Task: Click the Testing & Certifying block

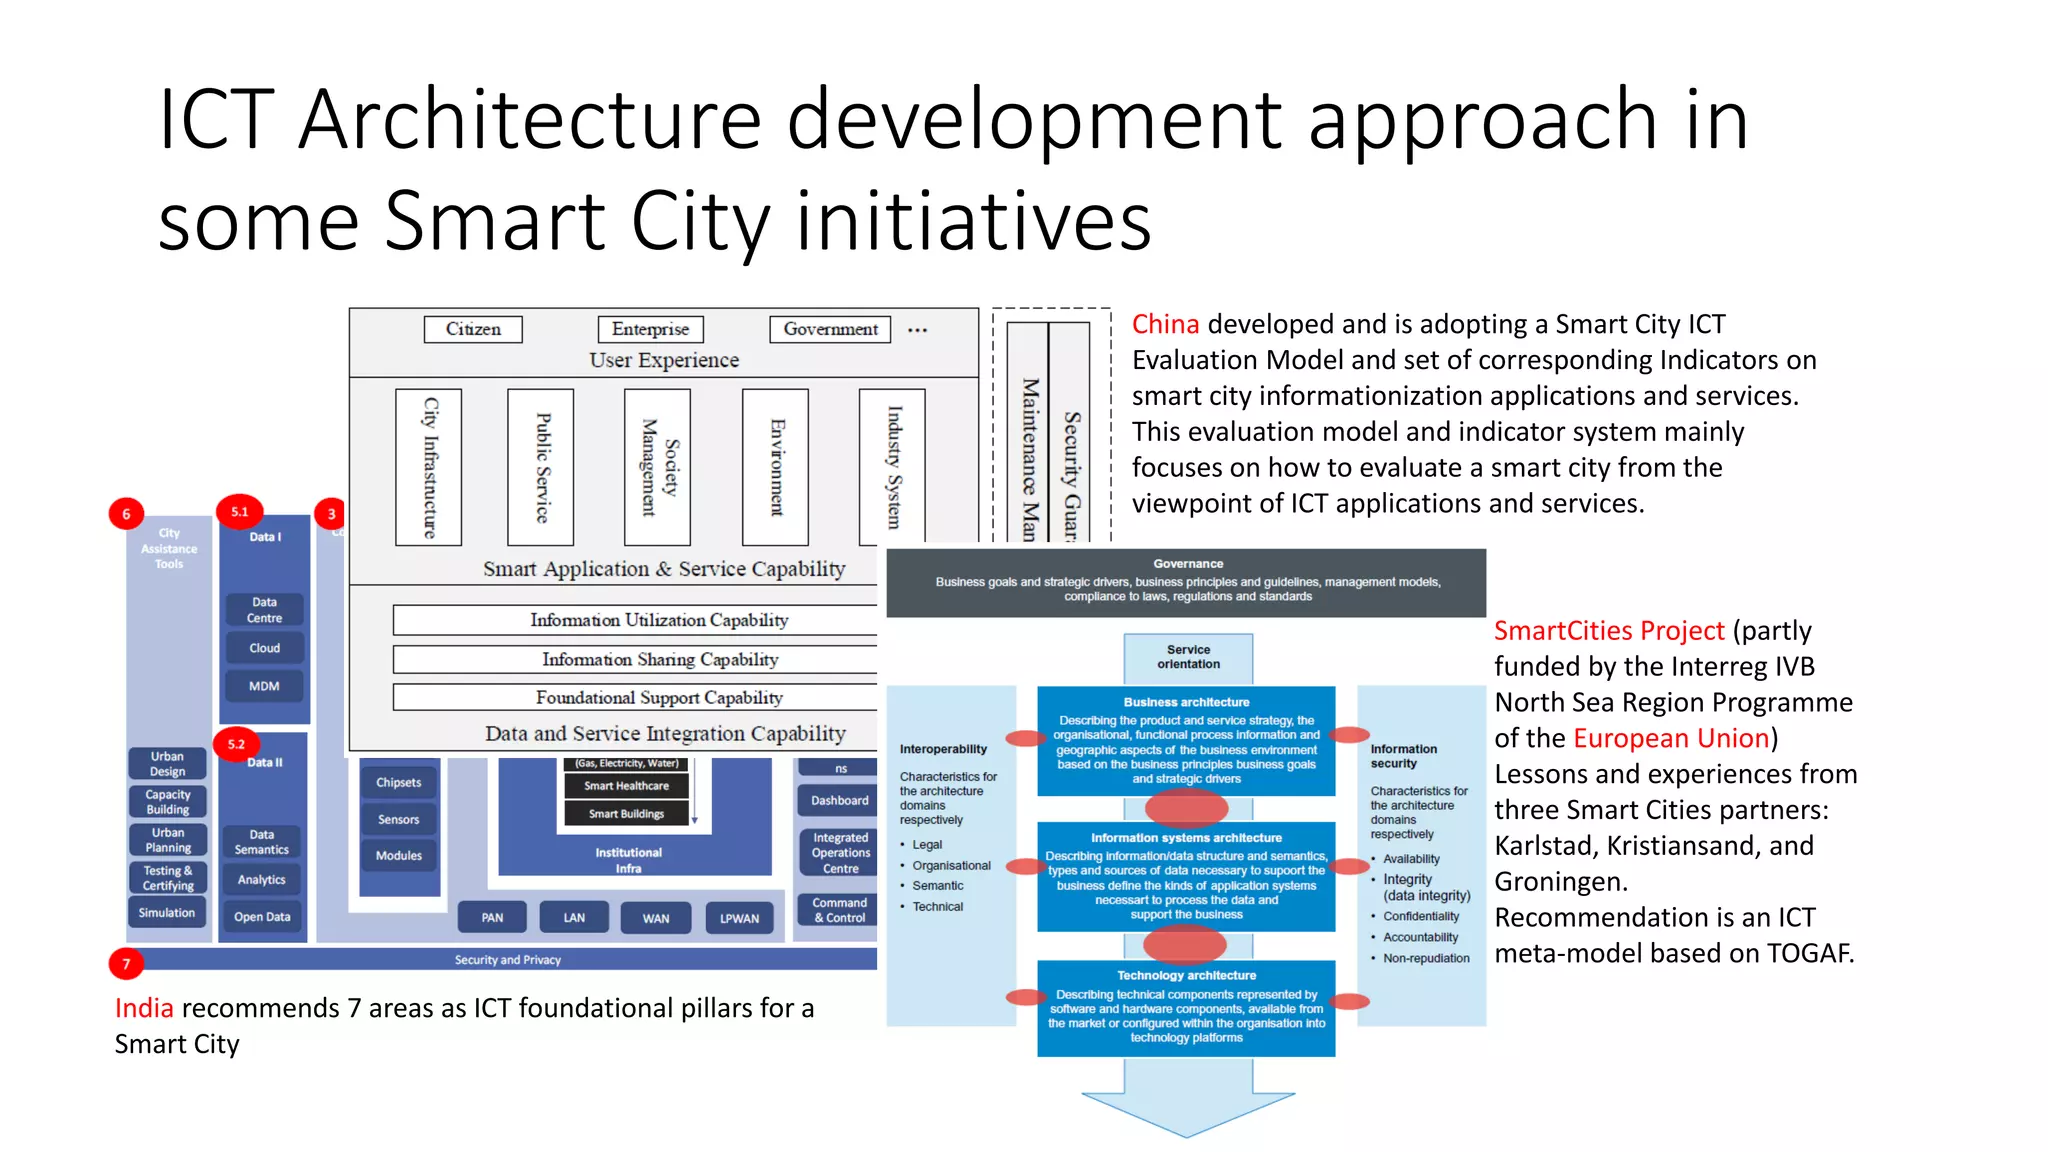Action: (x=167, y=878)
